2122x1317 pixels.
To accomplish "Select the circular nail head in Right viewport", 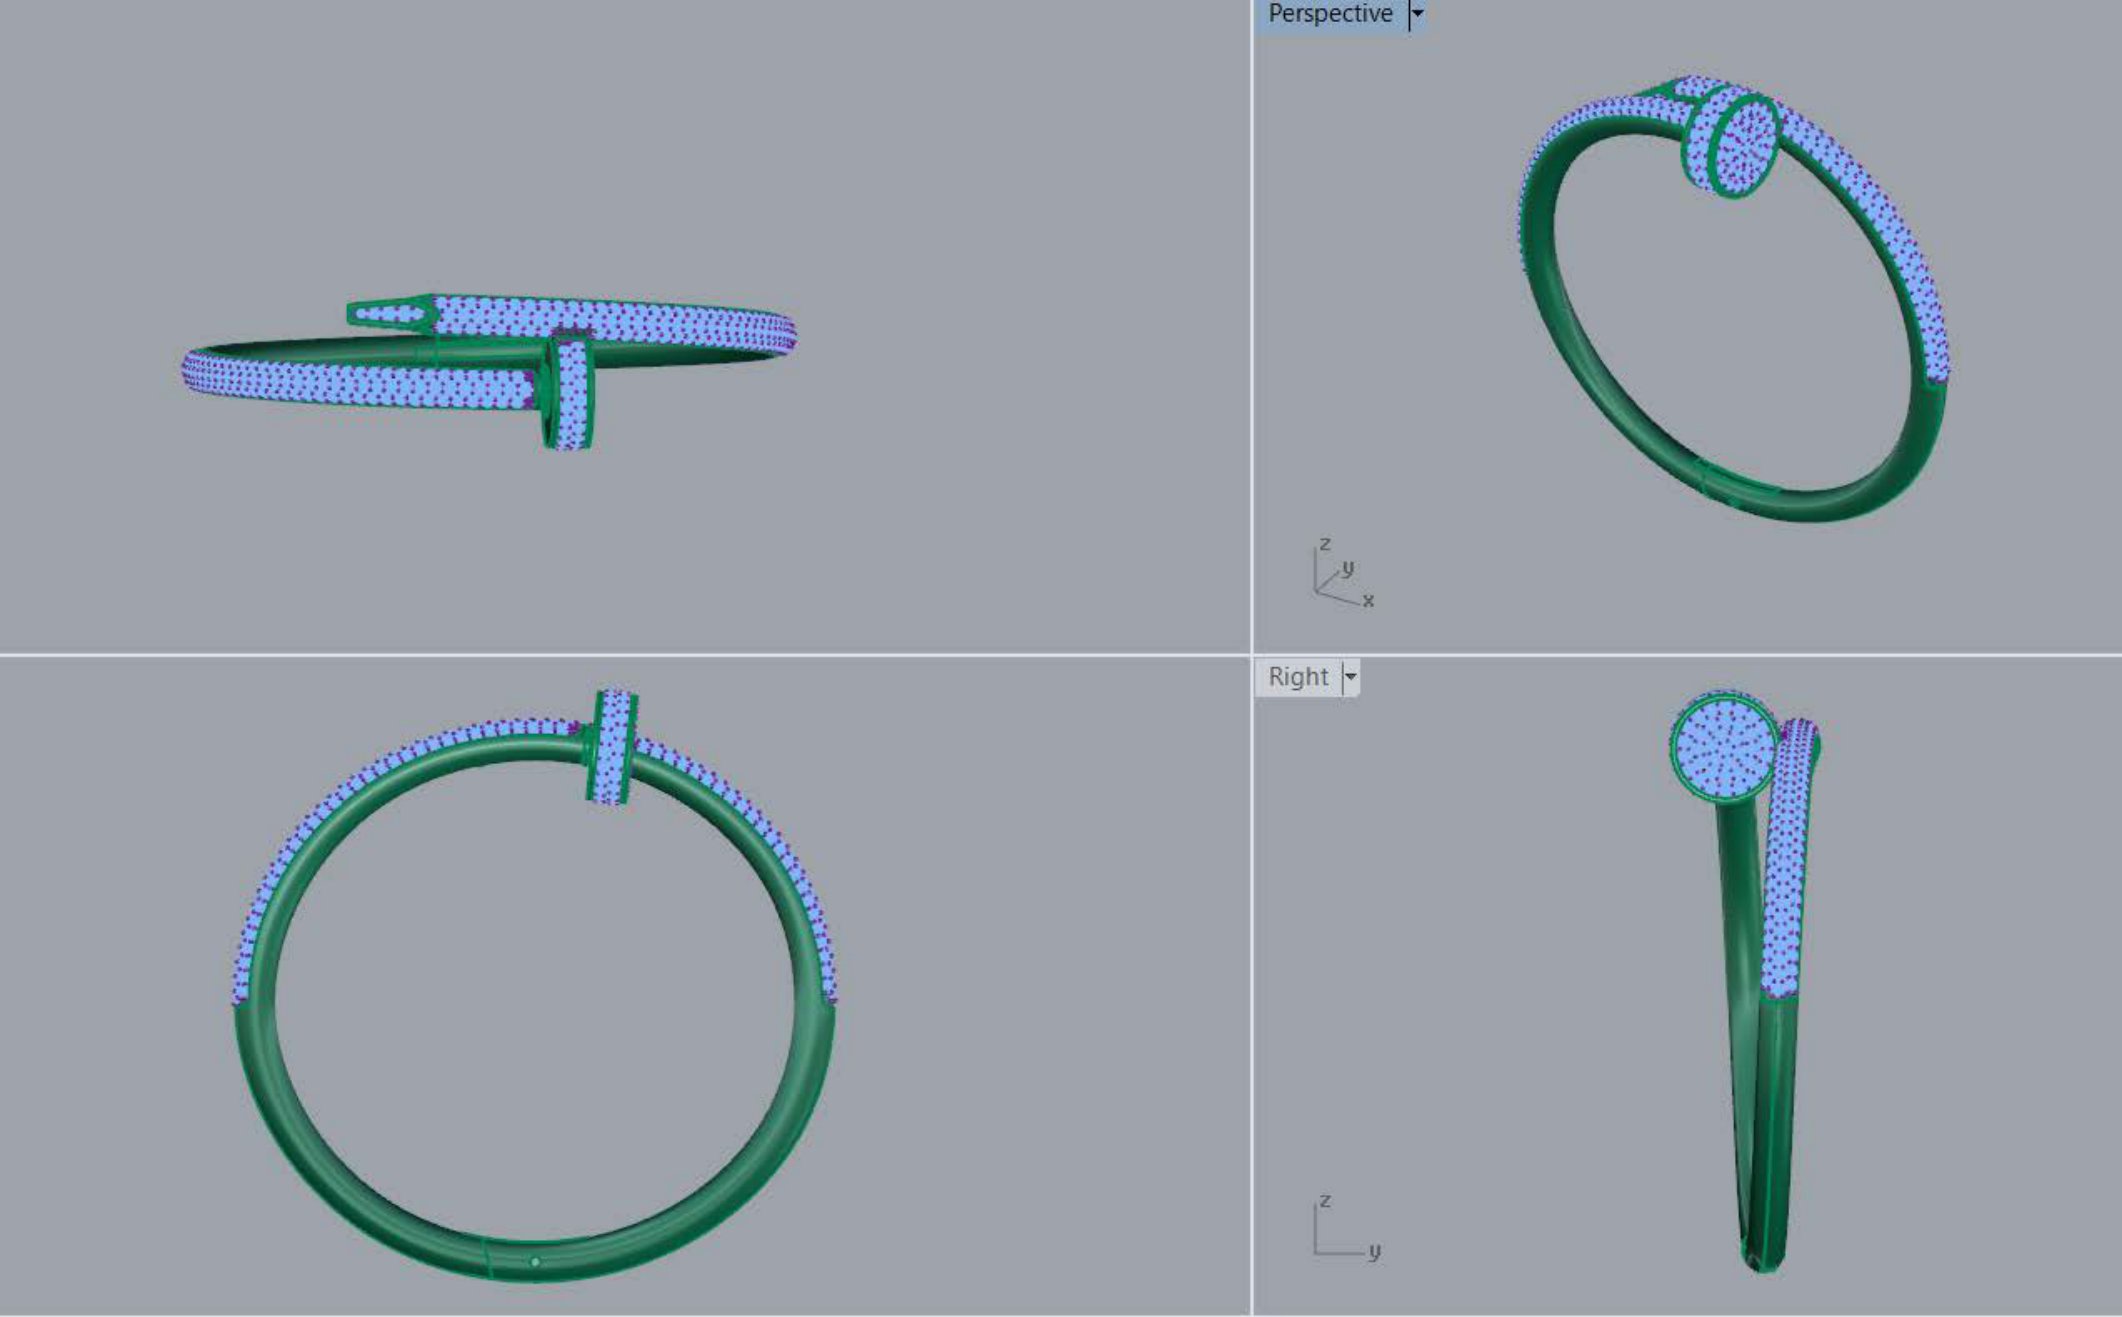I will coord(1723,747).
